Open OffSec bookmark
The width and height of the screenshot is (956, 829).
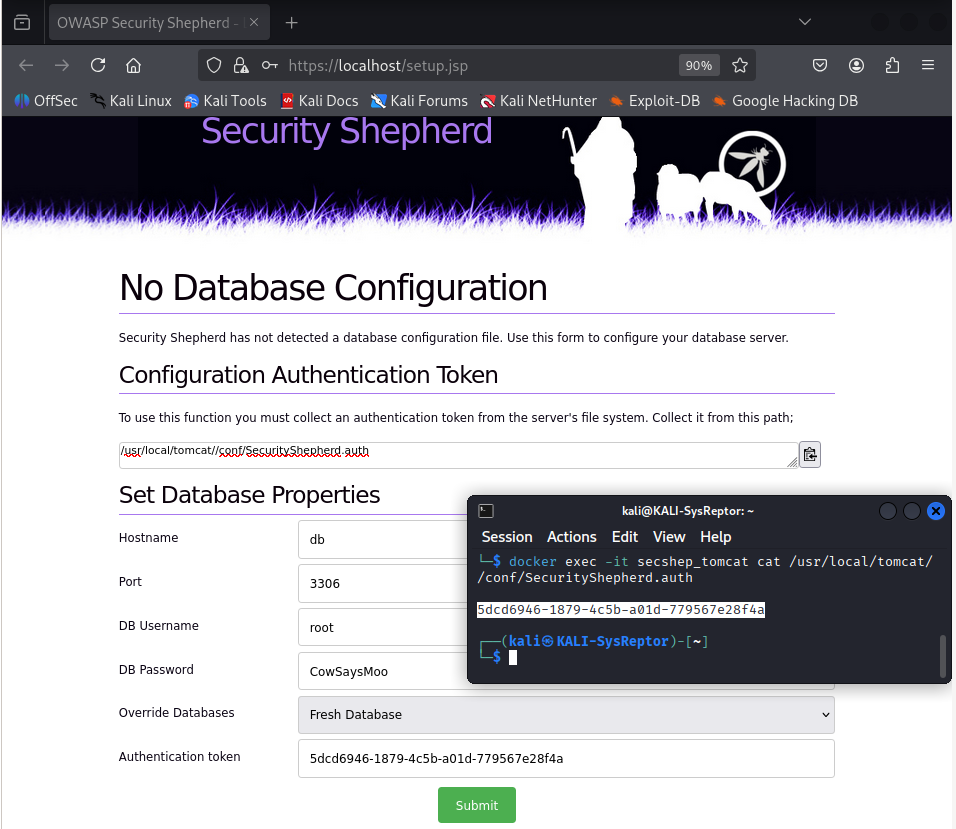click(46, 101)
